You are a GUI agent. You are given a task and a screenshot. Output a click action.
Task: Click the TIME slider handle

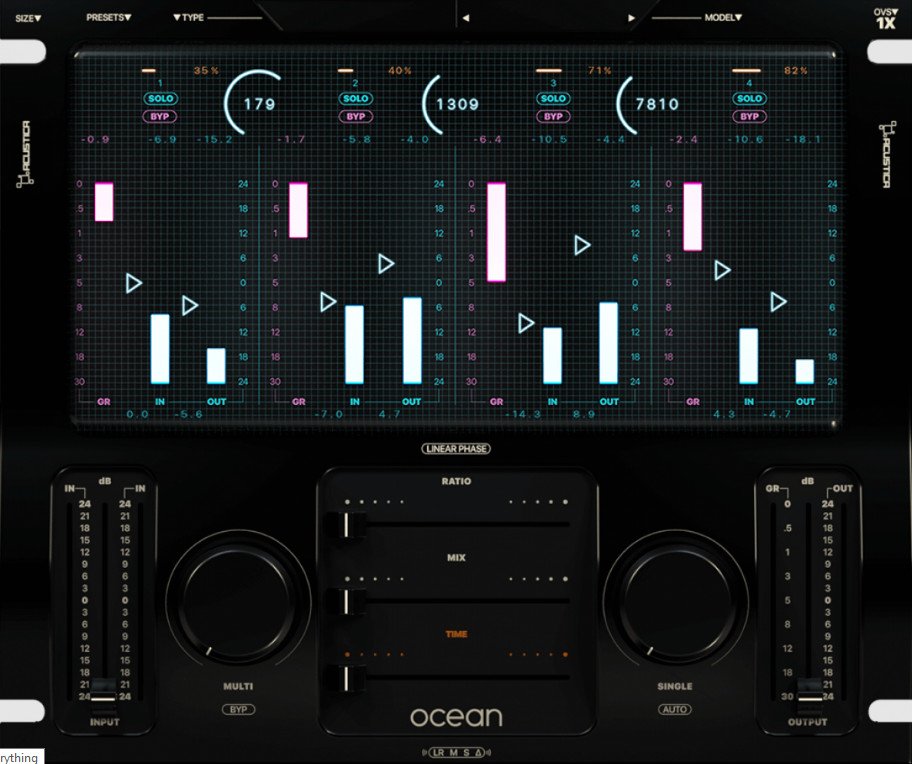click(x=345, y=679)
